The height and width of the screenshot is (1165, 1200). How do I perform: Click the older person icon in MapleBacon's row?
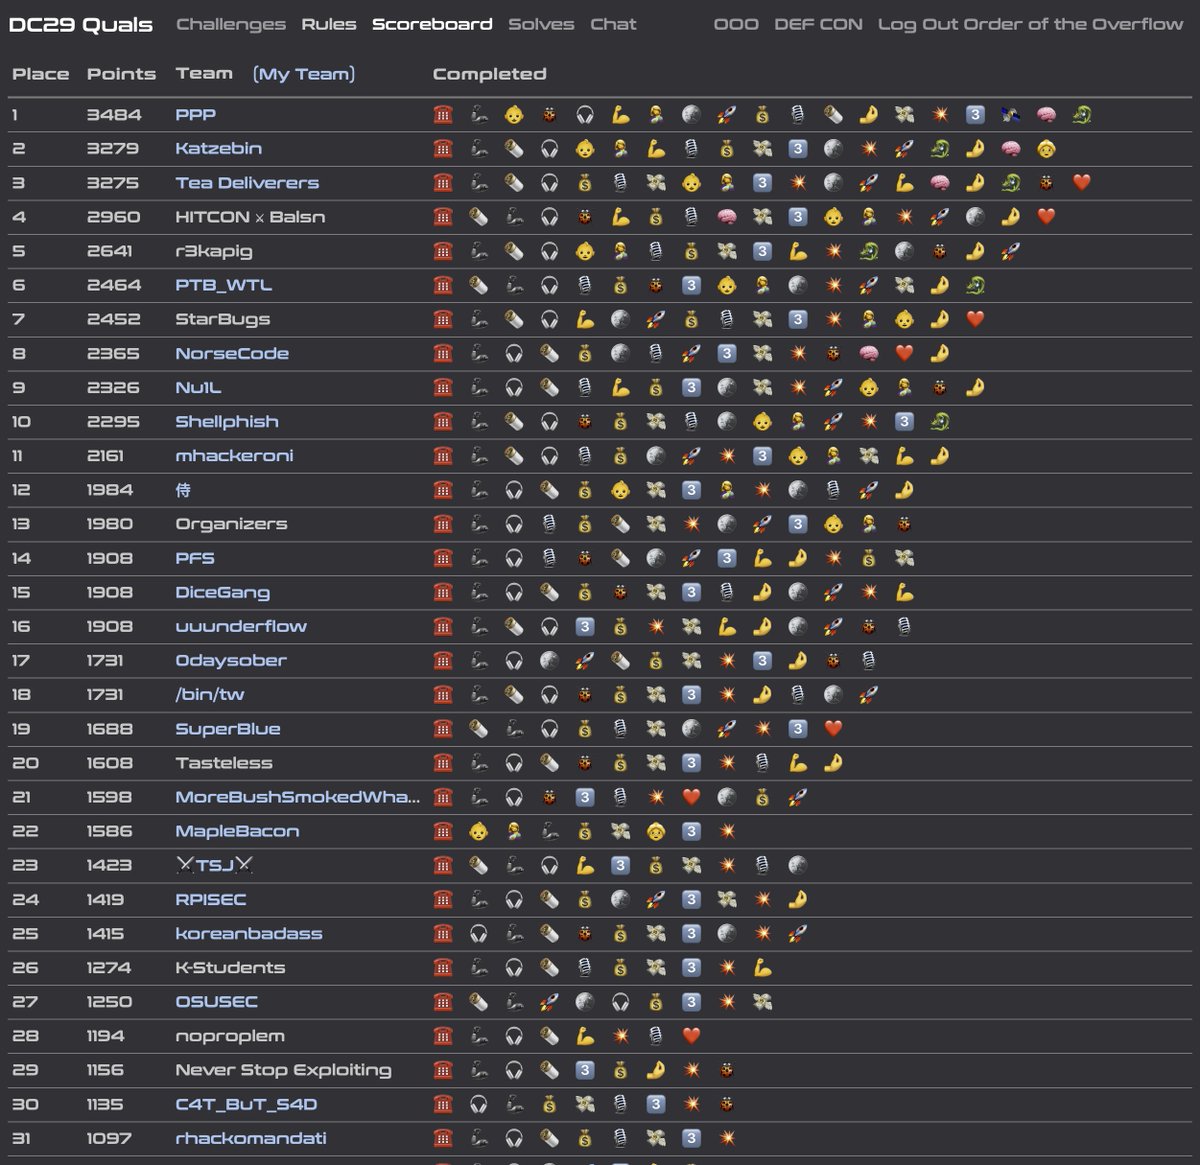tap(656, 831)
